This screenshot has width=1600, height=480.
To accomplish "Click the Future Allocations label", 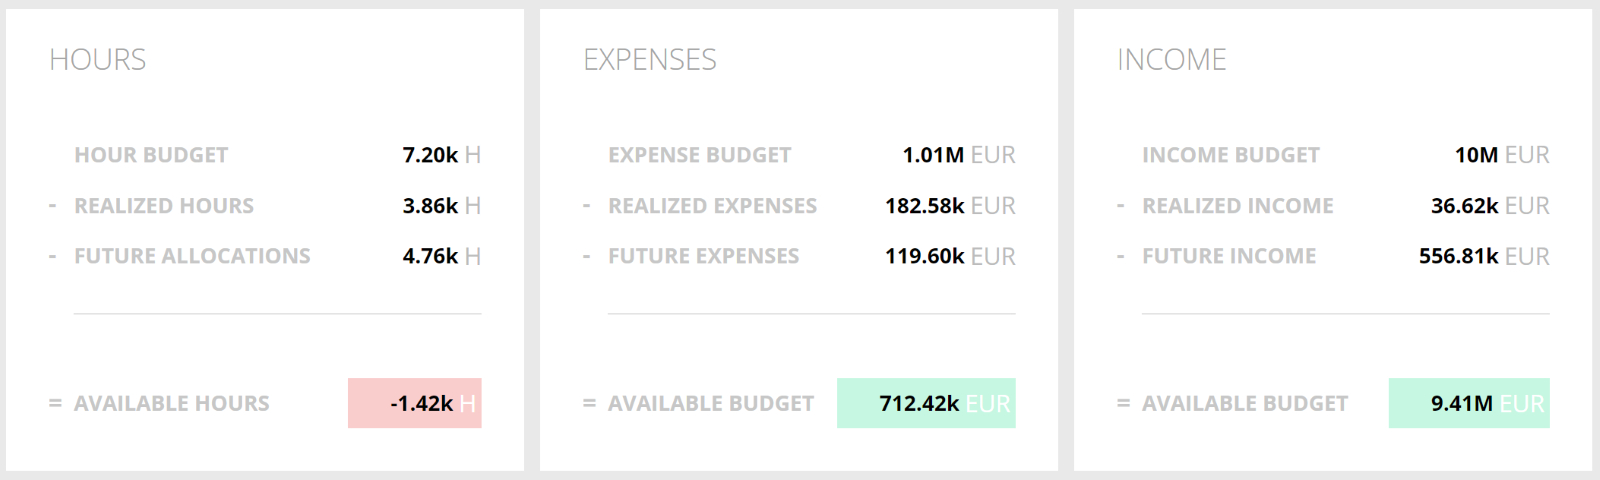I will (192, 256).
